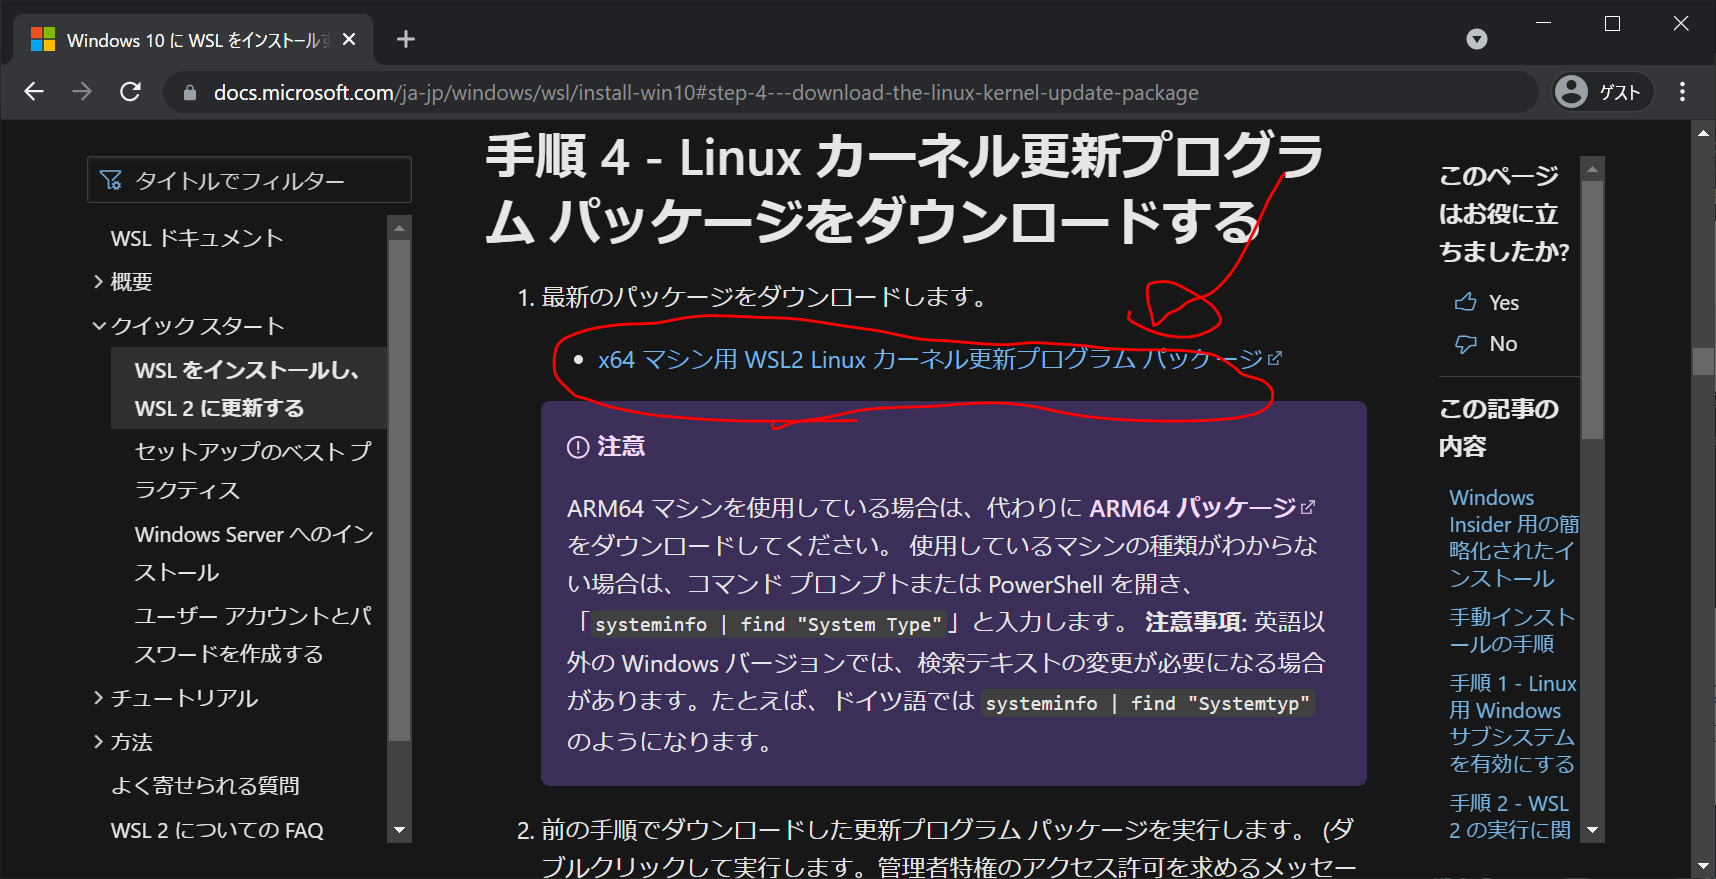Click the browser back arrow
Image resolution: width=1716 pixels, height=879 pixels.
click(x=34, y=92)
